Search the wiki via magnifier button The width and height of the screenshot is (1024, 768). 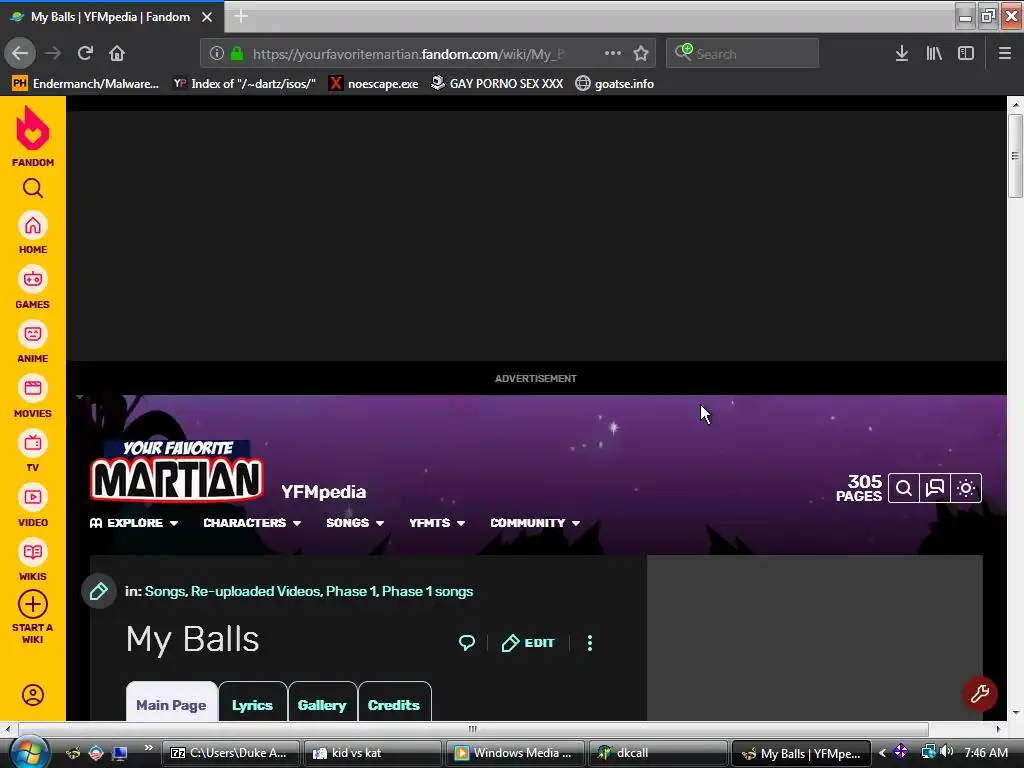(x=904, y=488)
